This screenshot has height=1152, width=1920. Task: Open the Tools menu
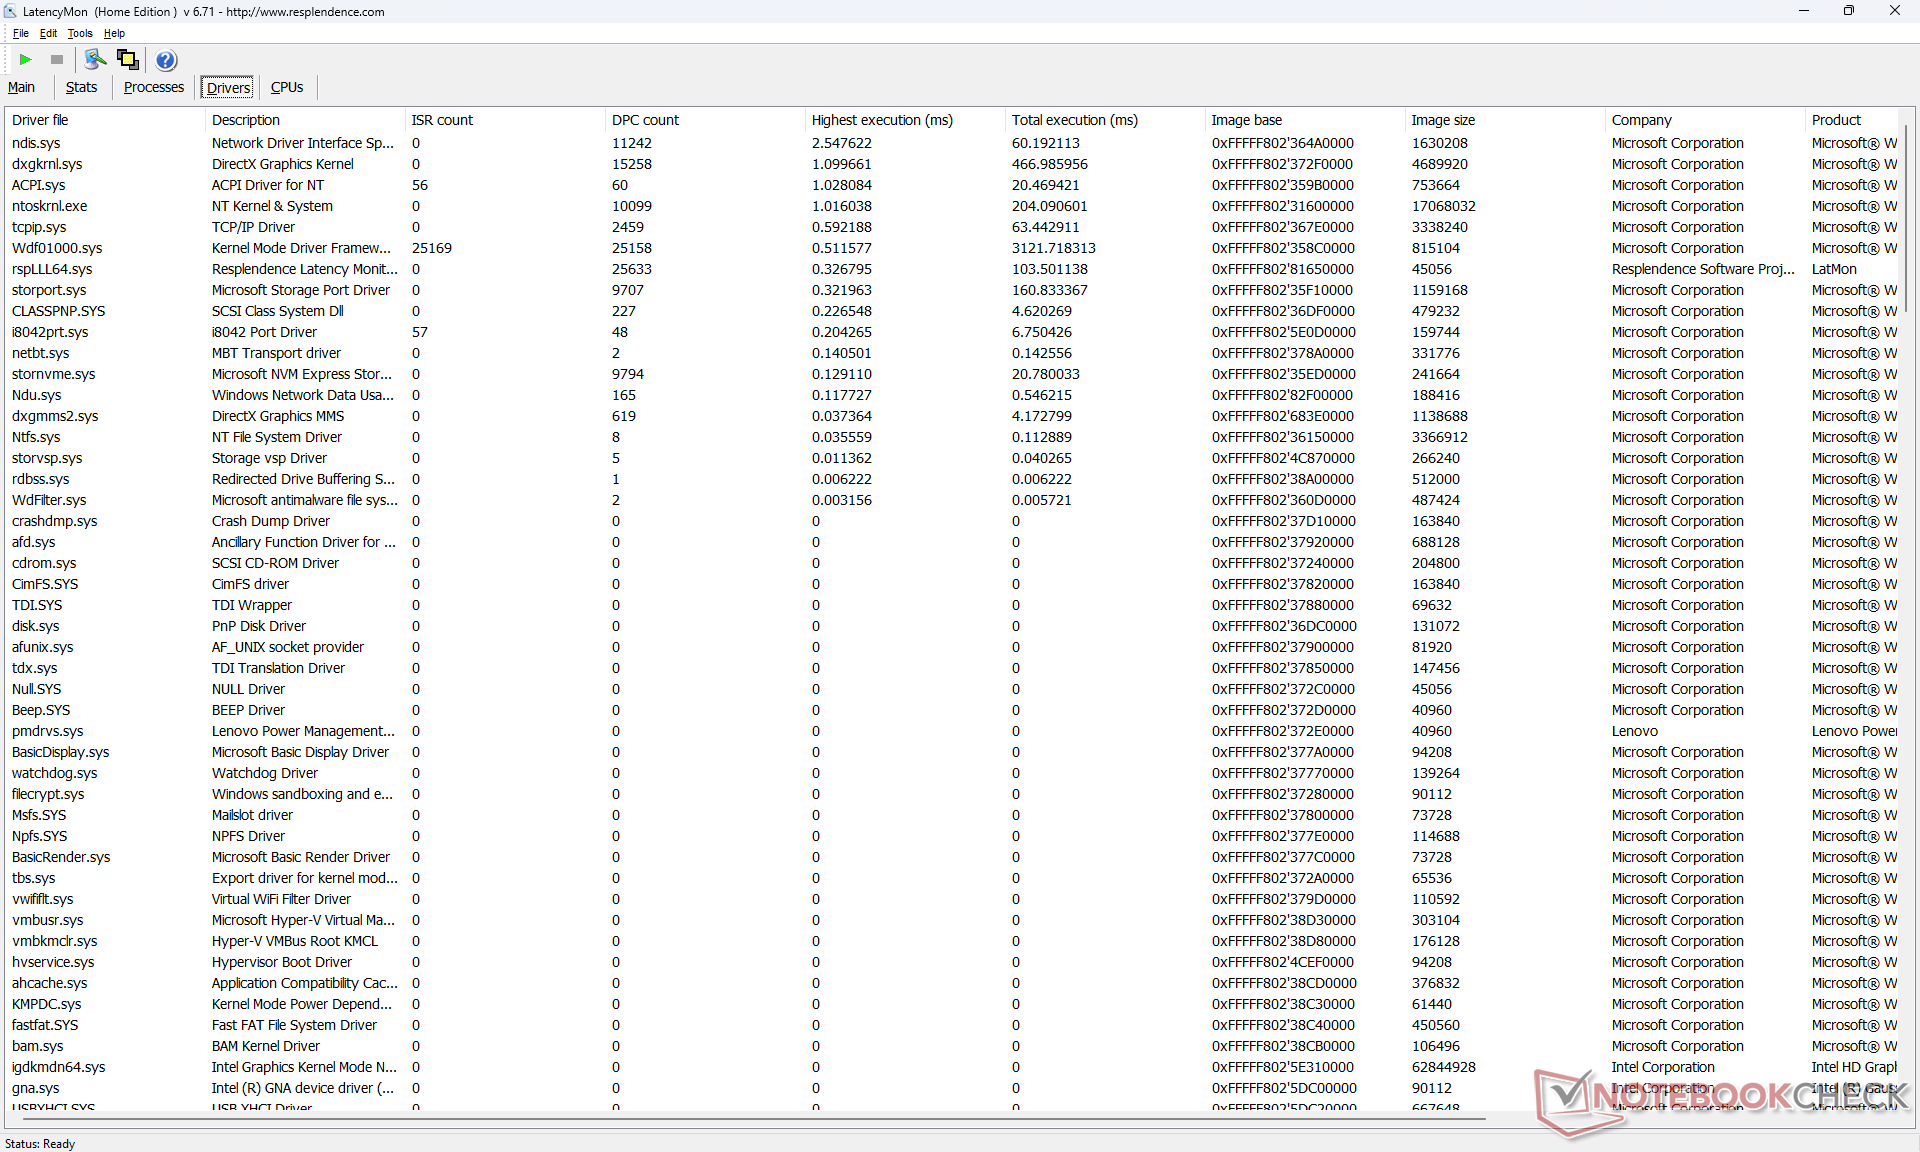tap(80, 33)
